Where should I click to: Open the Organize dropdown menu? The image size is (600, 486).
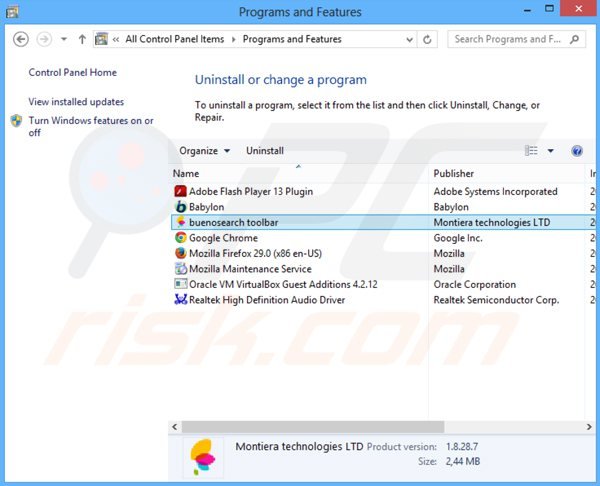(x=205, y=151)
